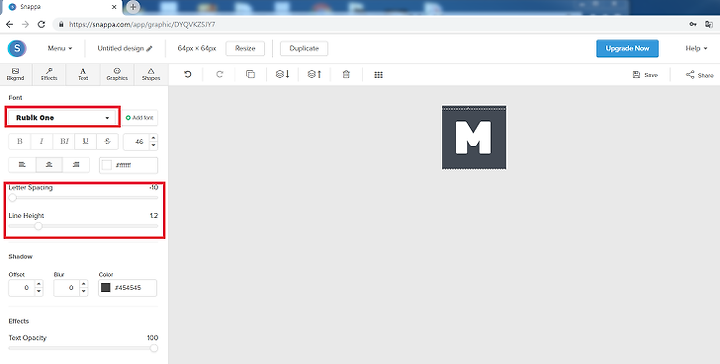Toggle the grid icon in toolbar
Screen dimensions: 720x364
point(378,75)
